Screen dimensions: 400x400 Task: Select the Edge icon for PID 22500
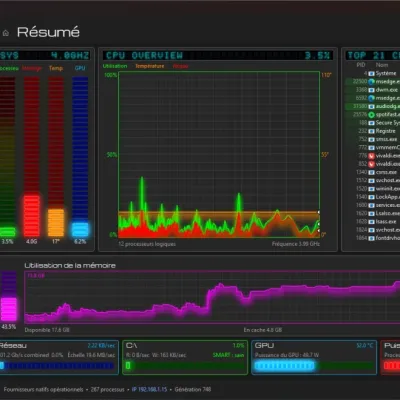[x=371, y=82]
